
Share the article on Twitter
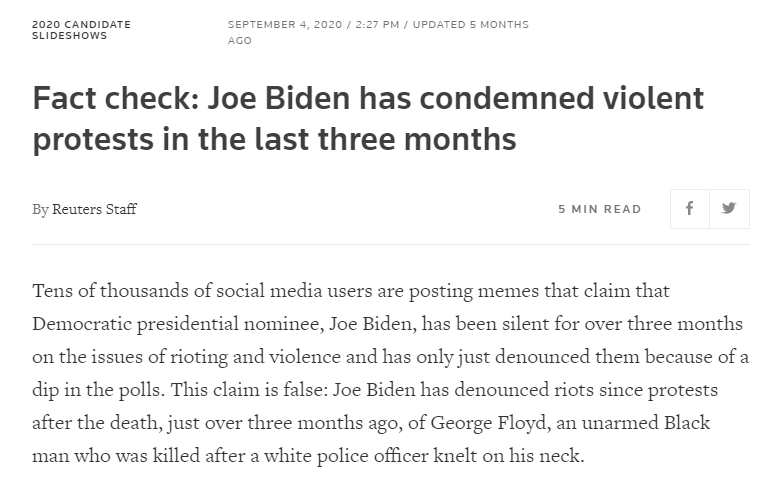pos(729,209)
